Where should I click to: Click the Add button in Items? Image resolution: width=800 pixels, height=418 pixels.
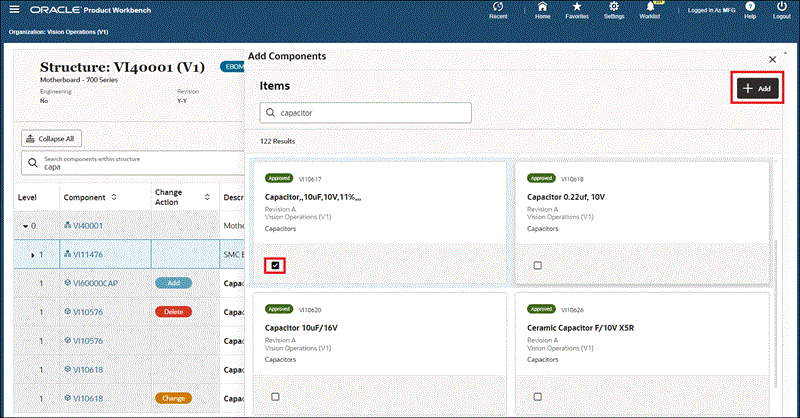758,88
